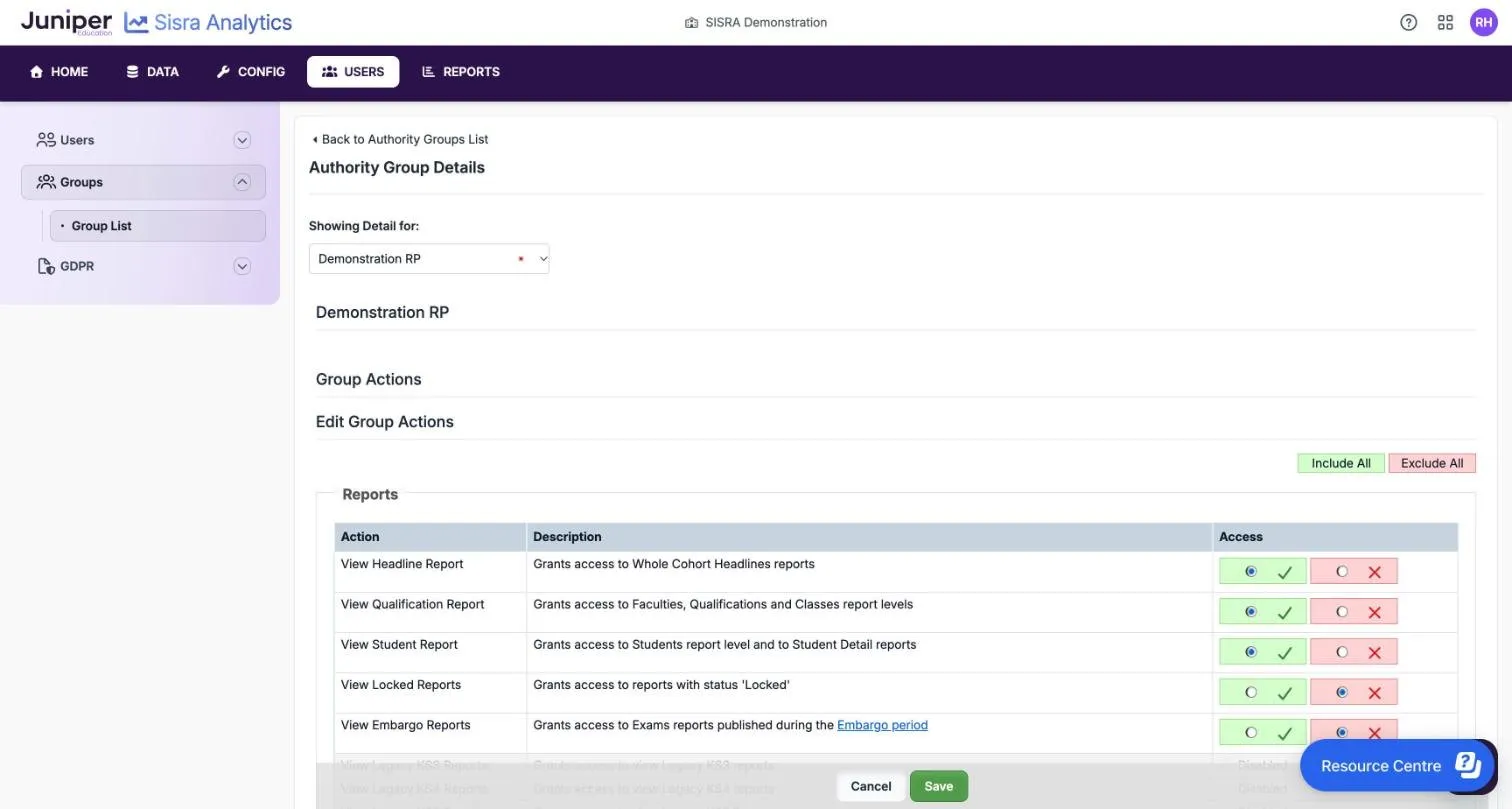Image resolution: width=1512 pixels, height=809 pixels.
Task: Click the Cancel button
Action: [871, 786]
